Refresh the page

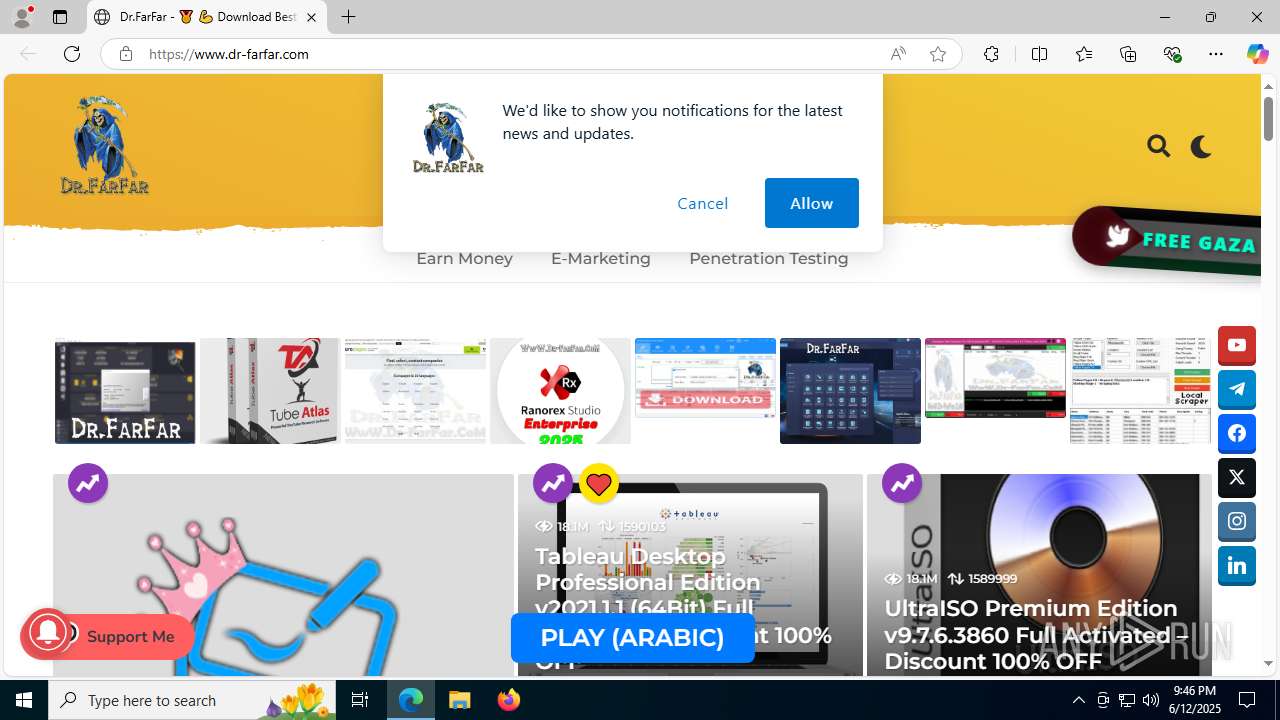72,54
